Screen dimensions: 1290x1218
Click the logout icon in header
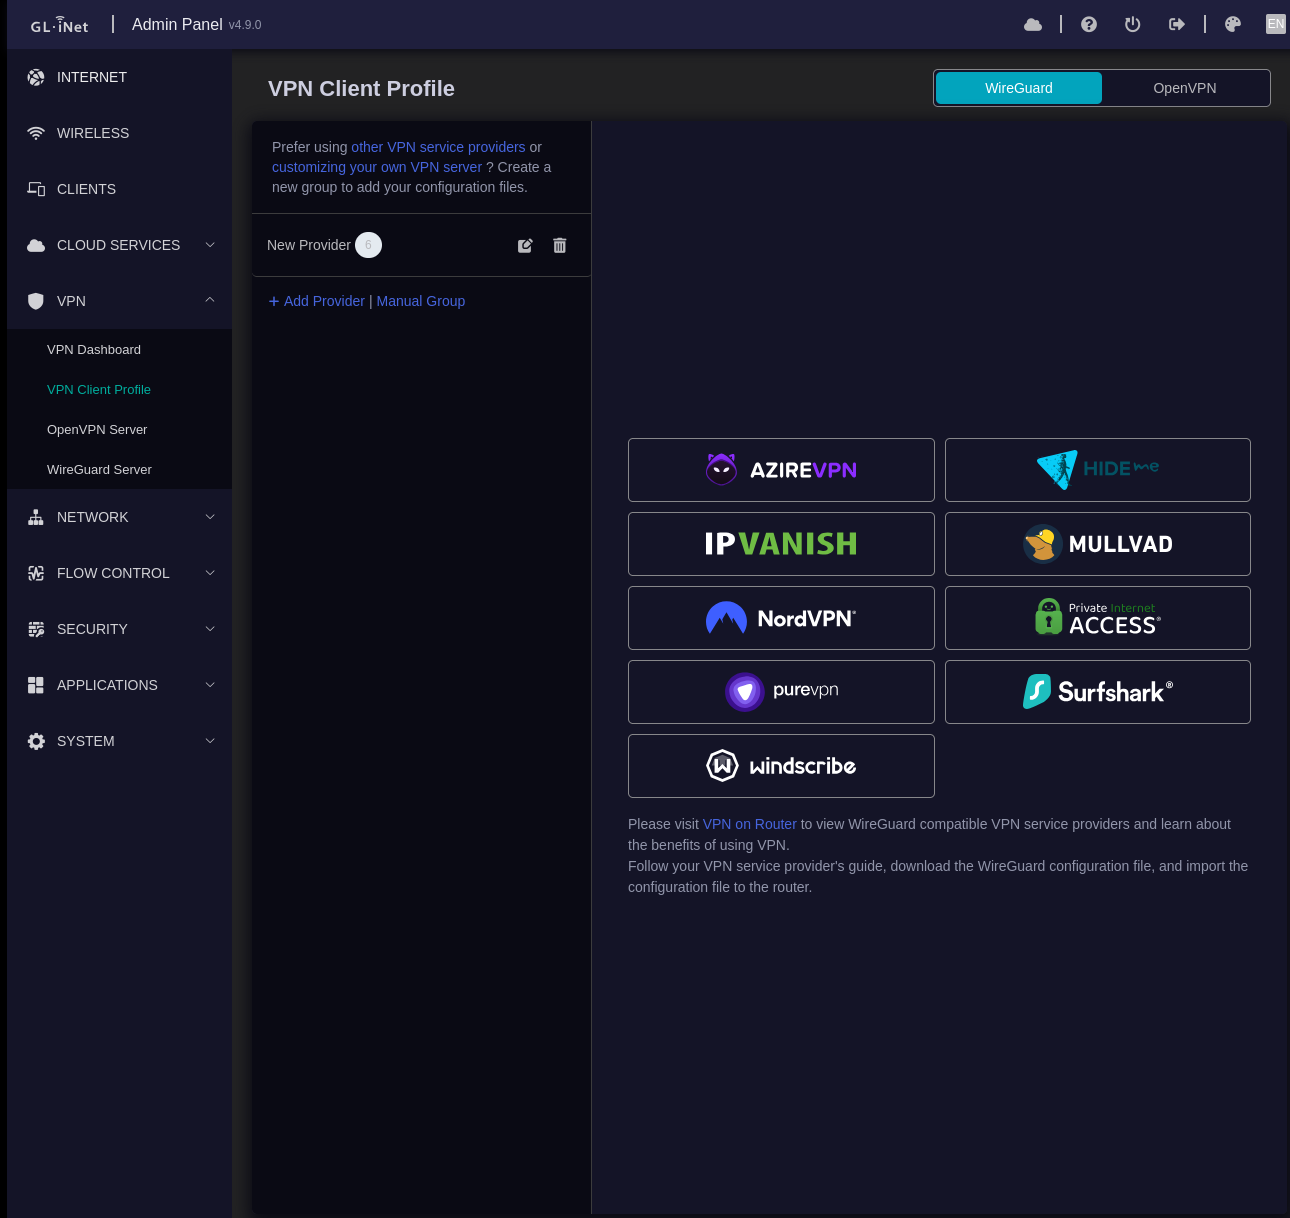pos(1177,24)
